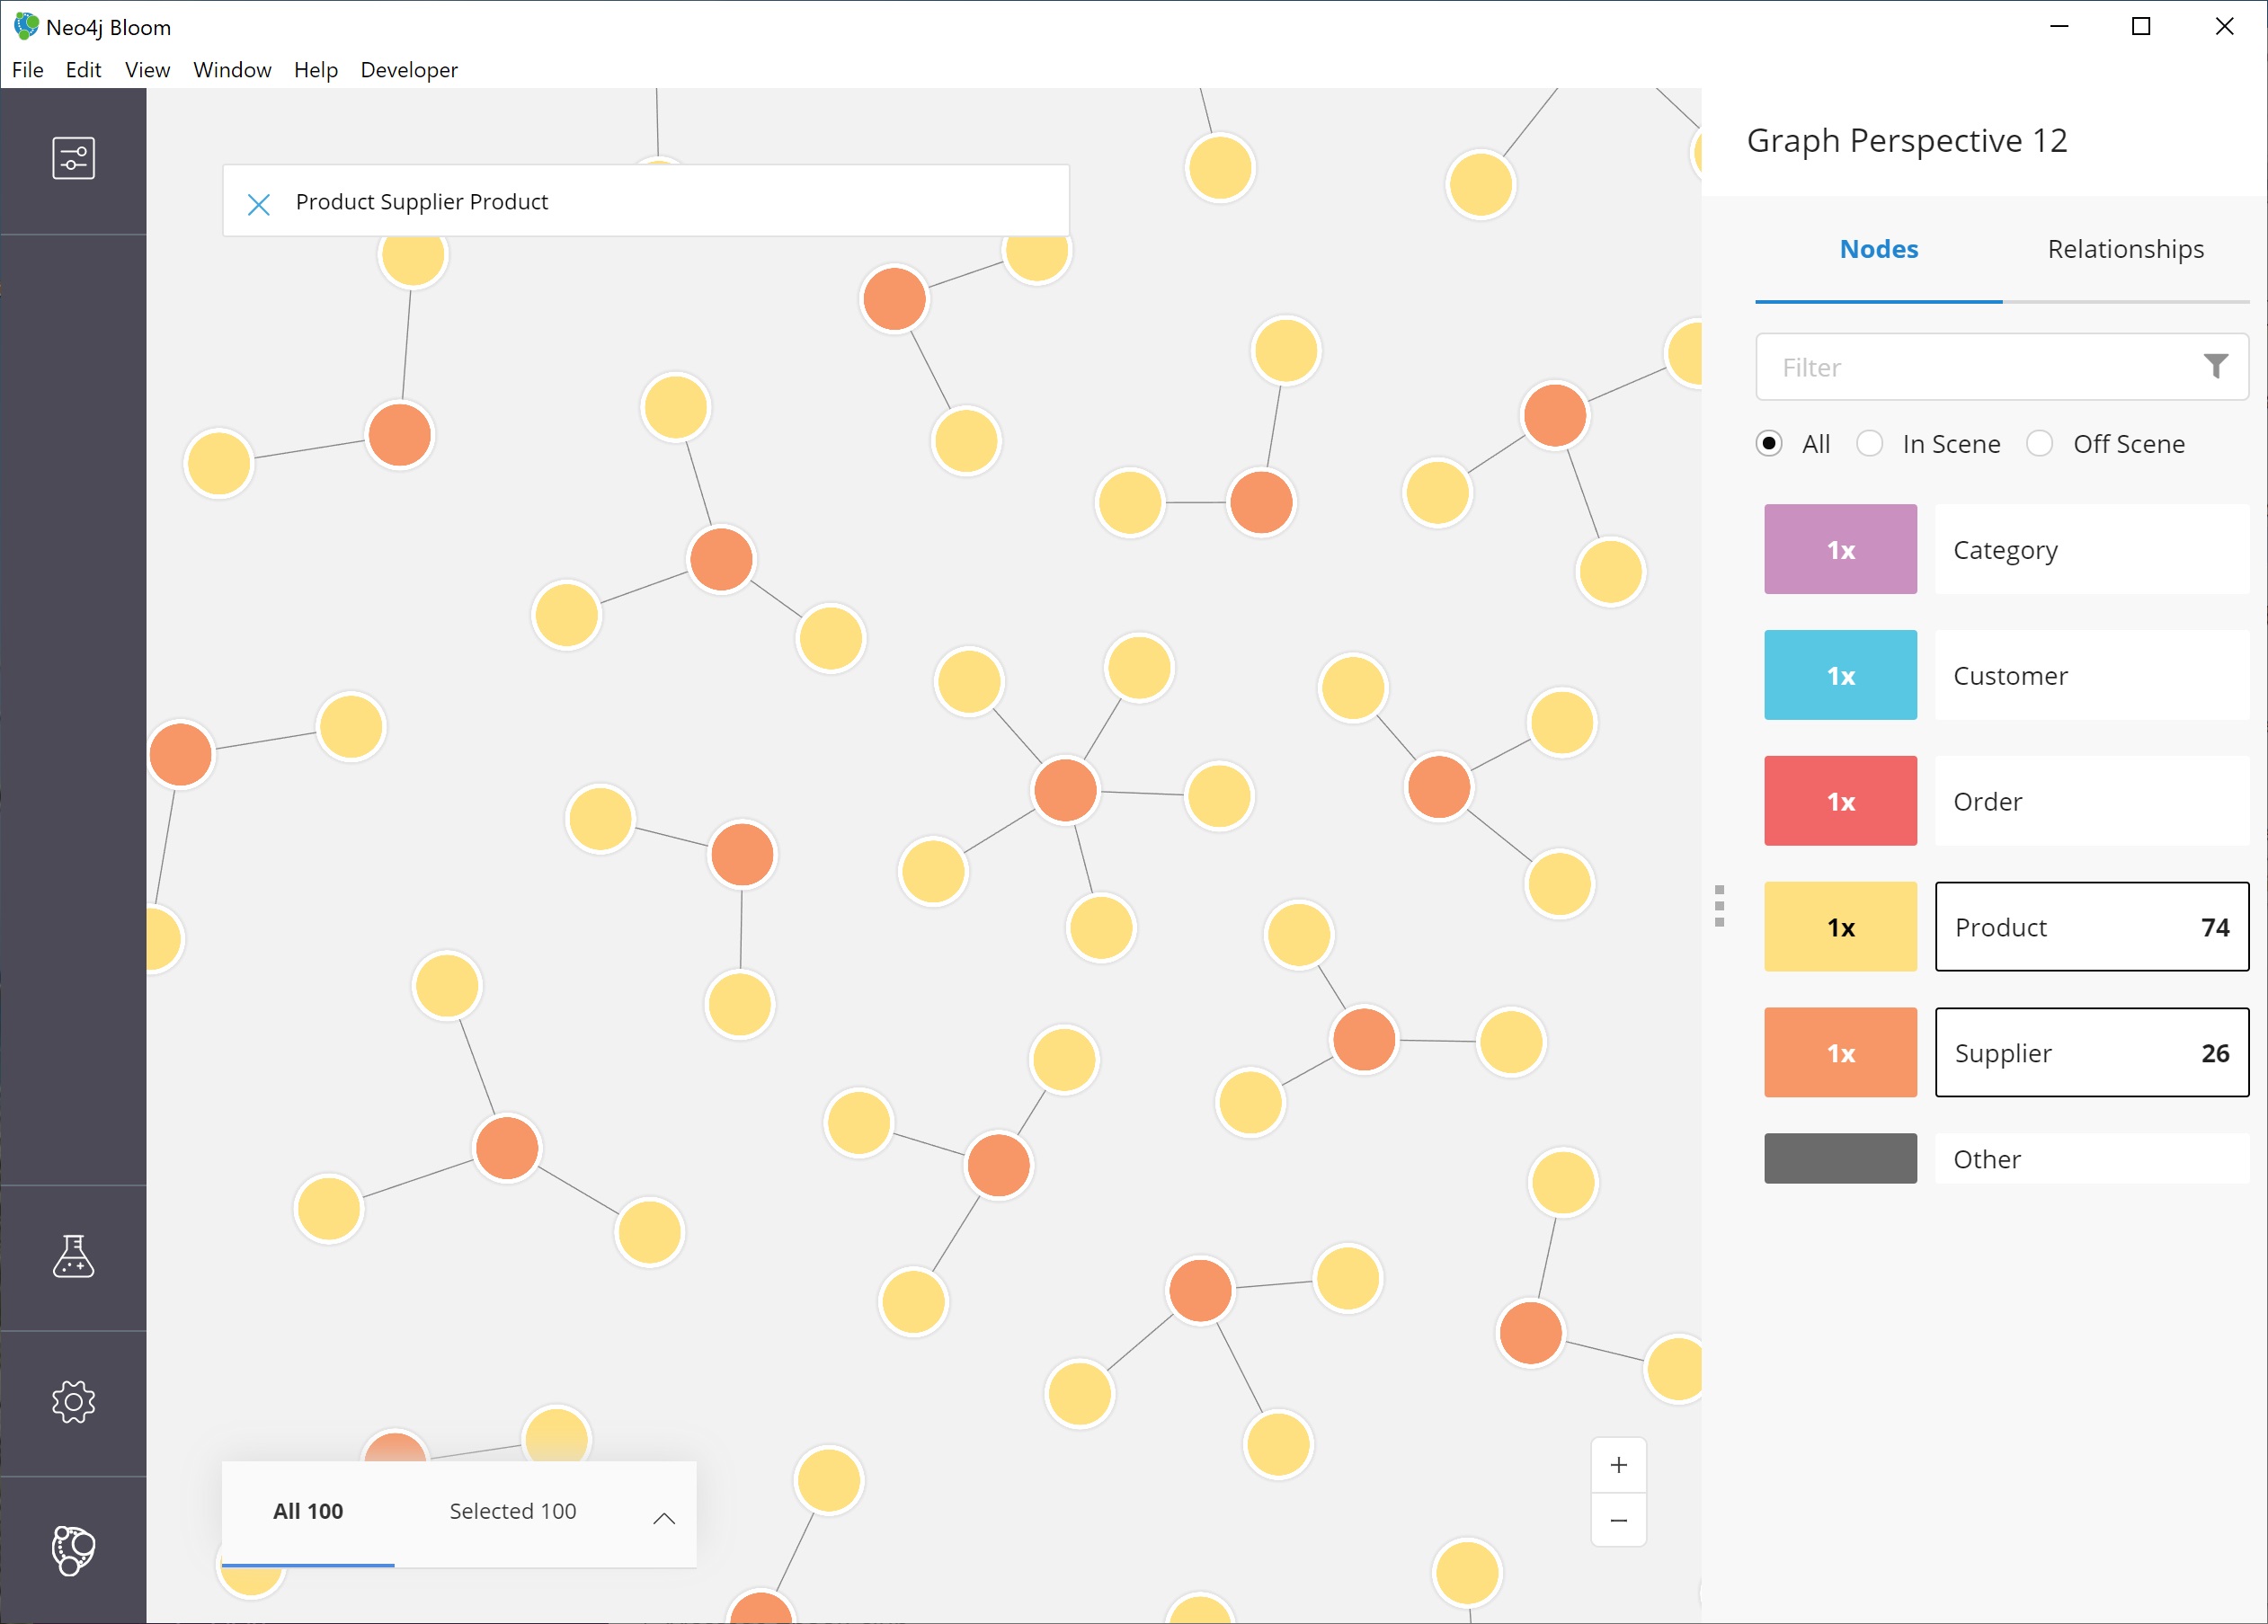Image resolution: width=2268 pixels, height=1624 pixels.
Task: Click the Neo4j logo icon at sidebar bottom
Action: [x=73, y=1549]
